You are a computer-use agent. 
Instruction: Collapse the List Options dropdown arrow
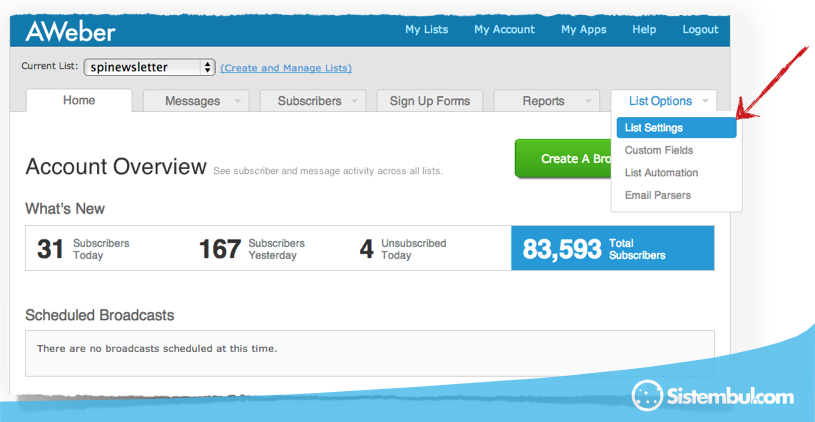point(705,101)
